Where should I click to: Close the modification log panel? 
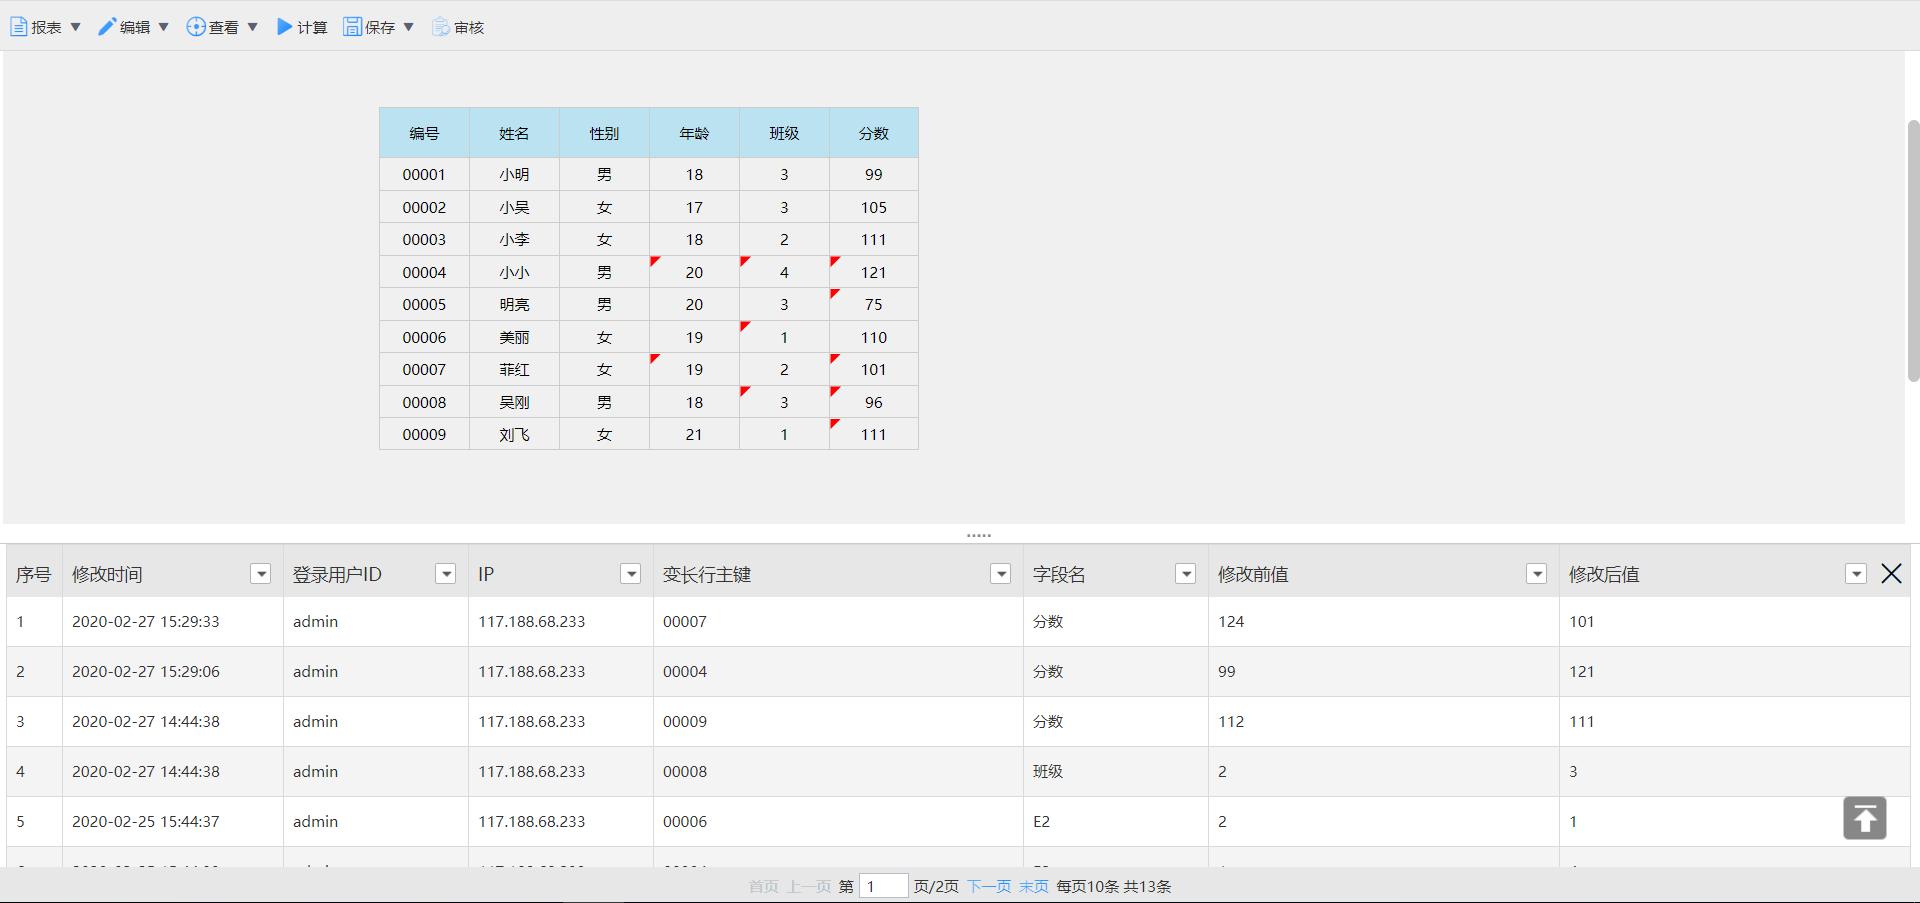click(1891, 574)
